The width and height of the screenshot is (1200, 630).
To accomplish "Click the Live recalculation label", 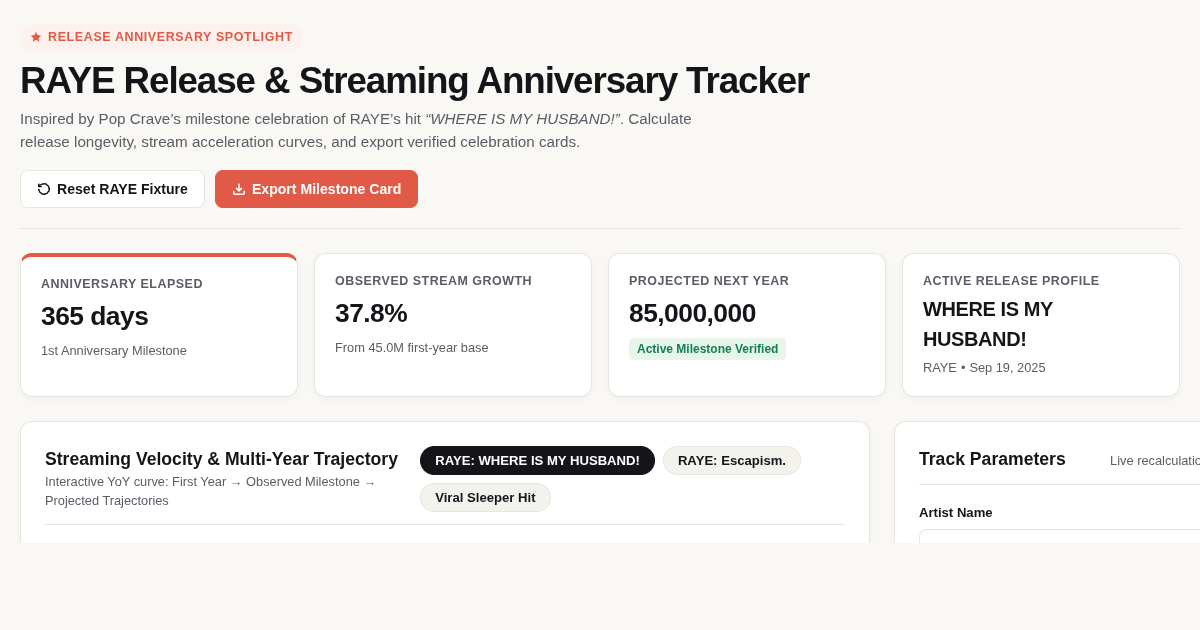I will tap(1155, 460).
